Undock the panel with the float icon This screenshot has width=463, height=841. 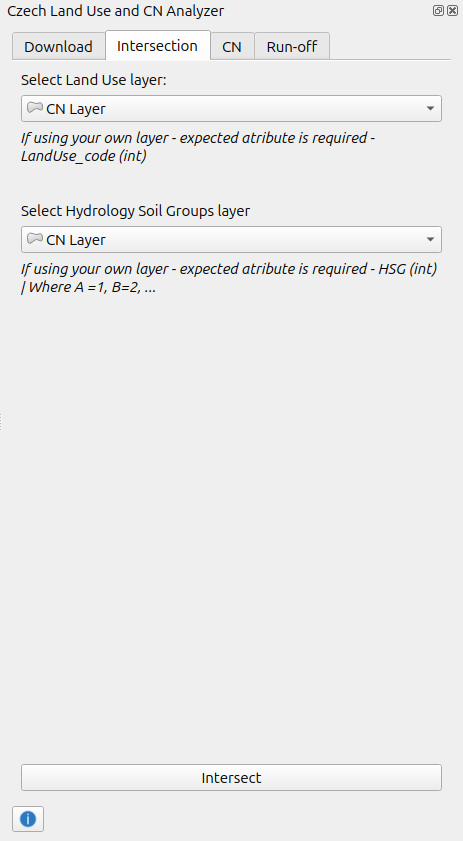[438, 10]
